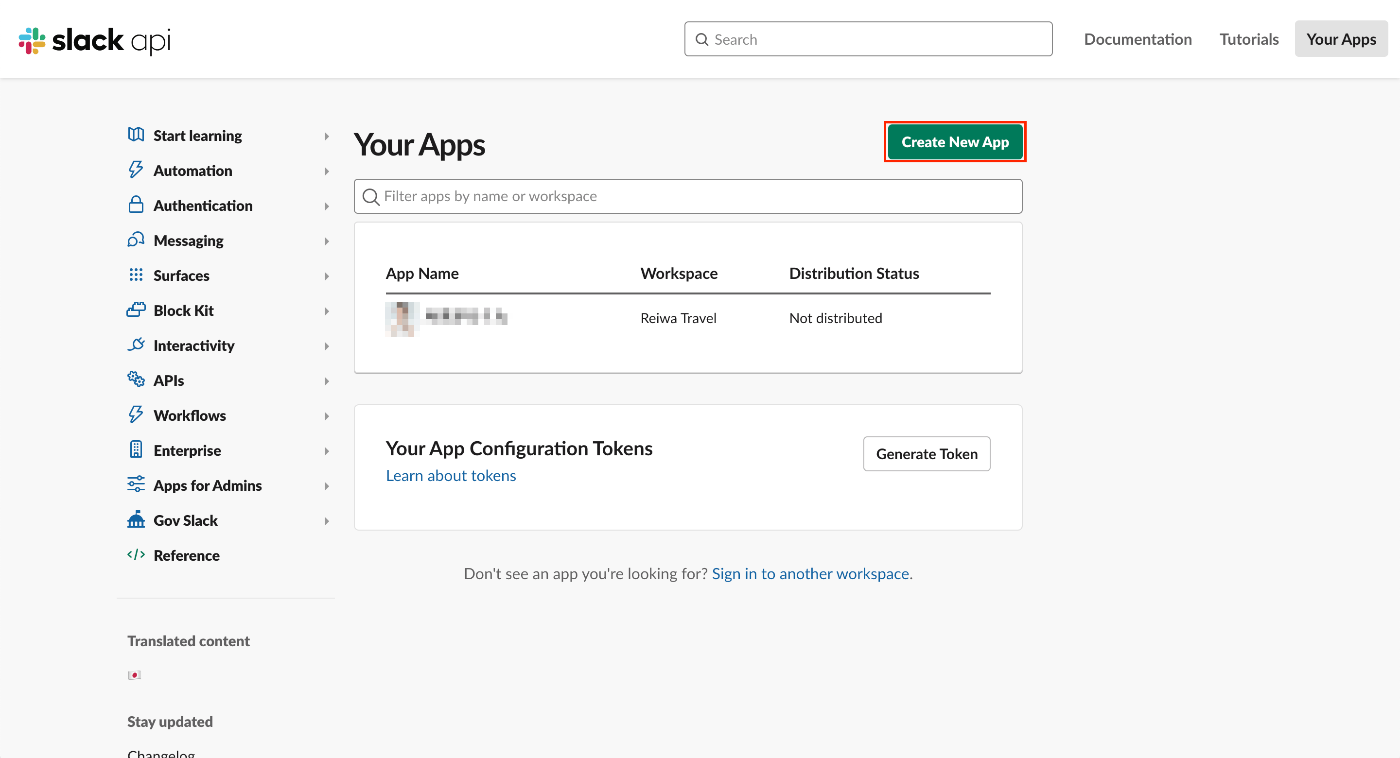Open Block Kit in the sidebar

[x=184, y=310]
